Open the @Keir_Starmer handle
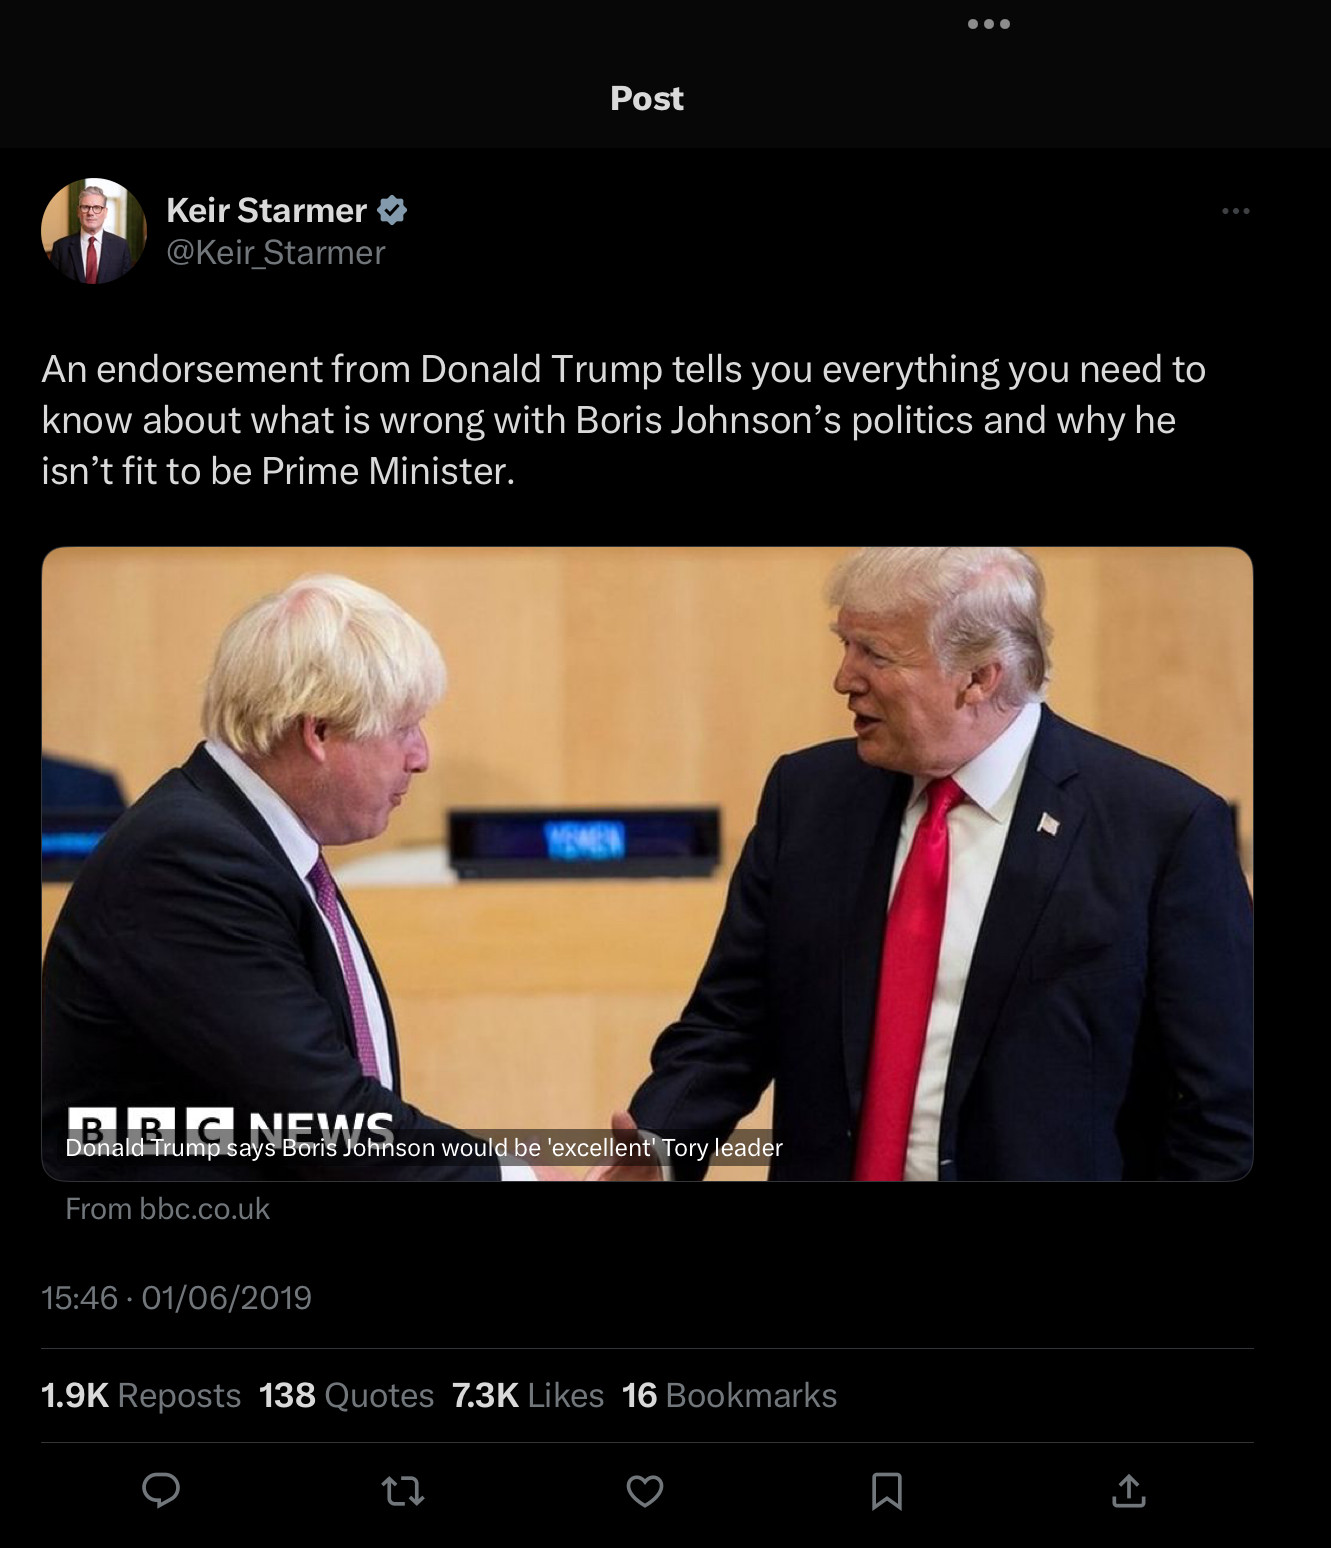This screenshot has width=1331, height=1548. (x=276, y=253)
